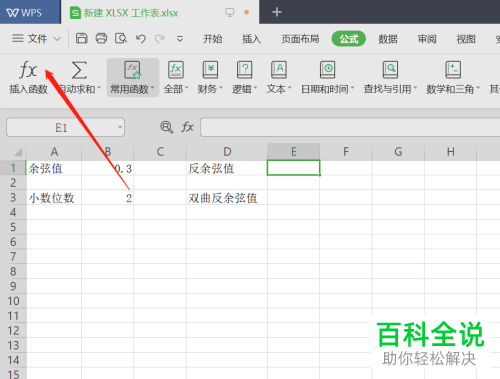Viewport: 500px width, 379px height.
Task: Open the Math and Trig (数学和三角) icon
Action: (453, 70)
